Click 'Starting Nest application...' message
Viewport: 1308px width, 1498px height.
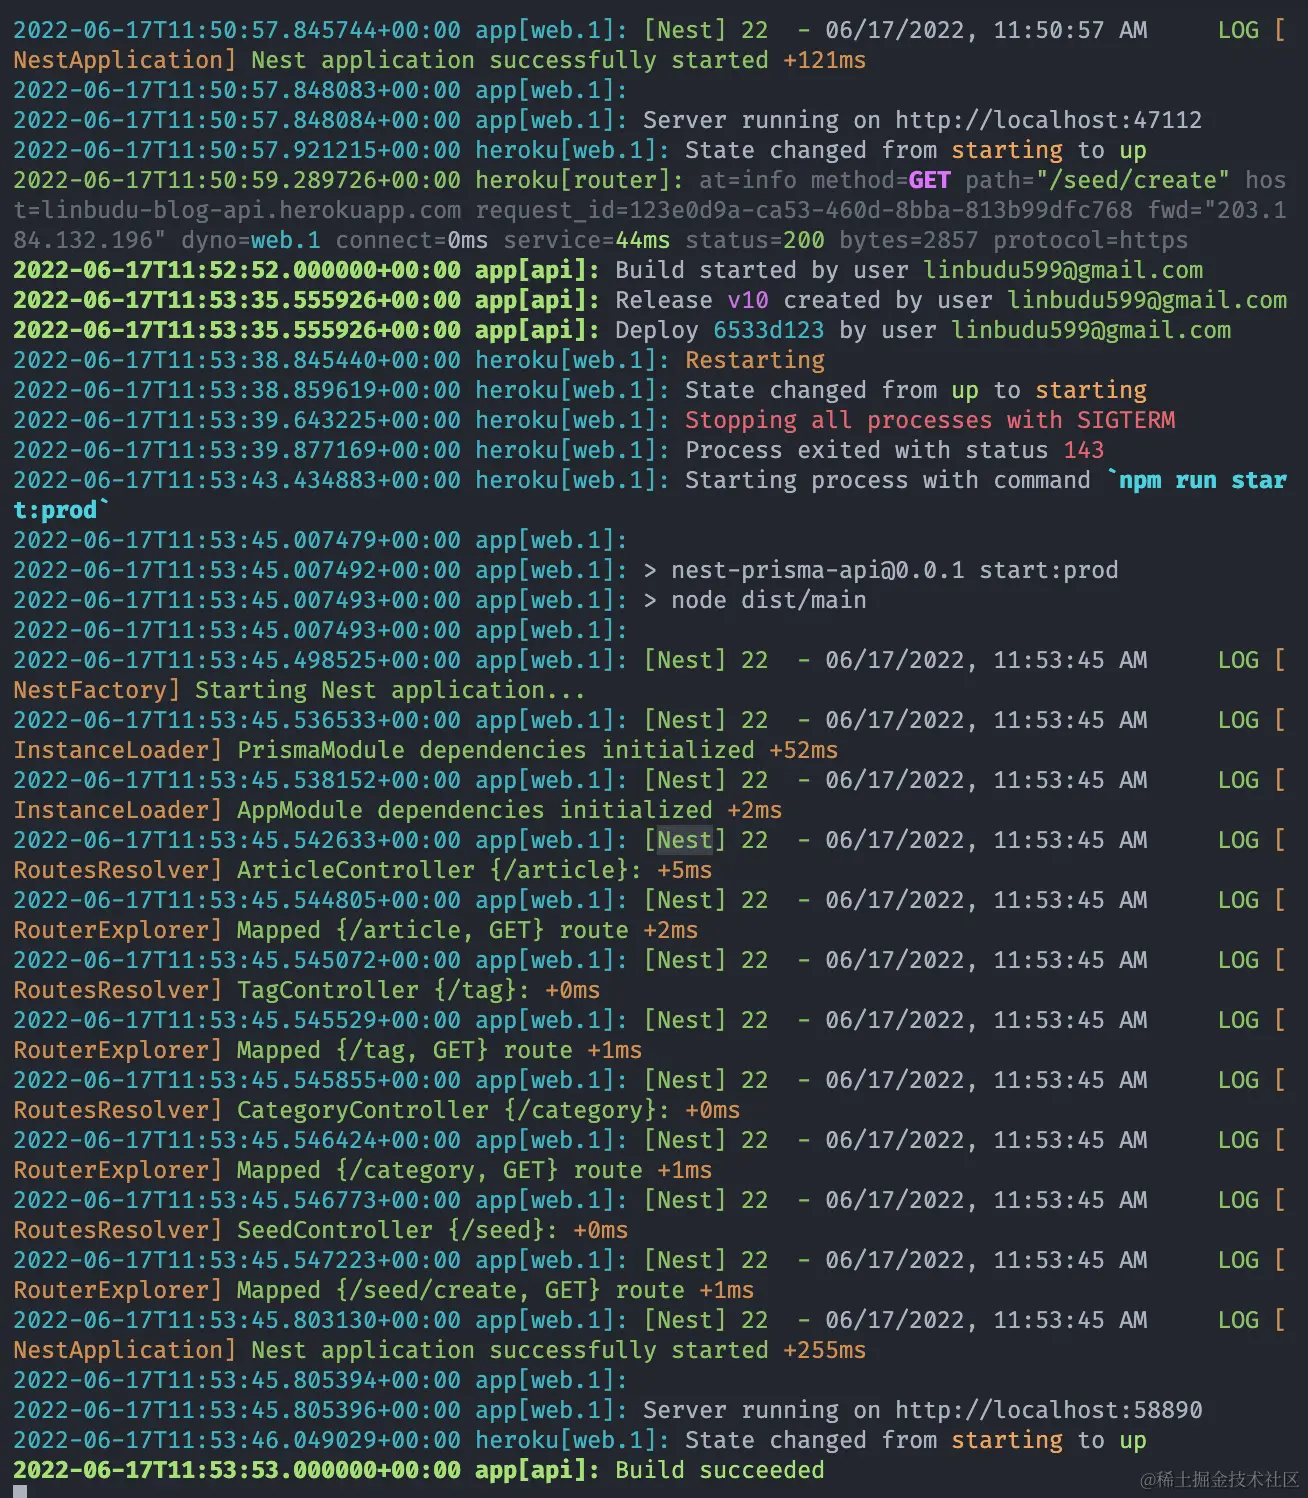[390, 690]
